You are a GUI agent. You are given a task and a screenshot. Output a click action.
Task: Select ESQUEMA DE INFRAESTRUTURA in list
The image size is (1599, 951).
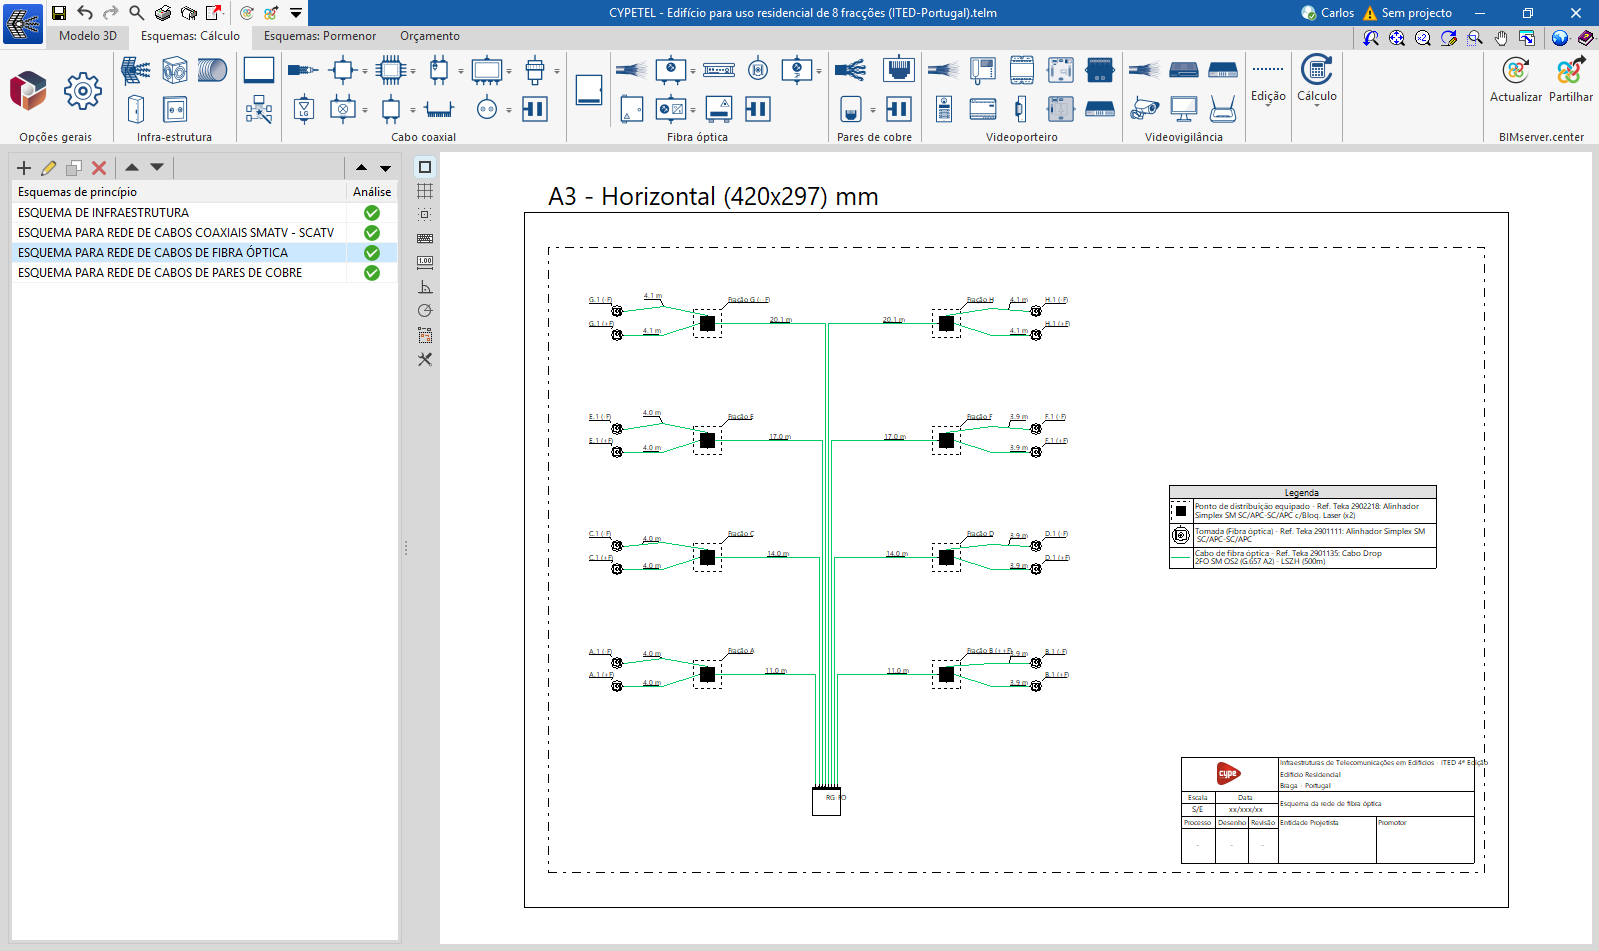click(103, 213)
